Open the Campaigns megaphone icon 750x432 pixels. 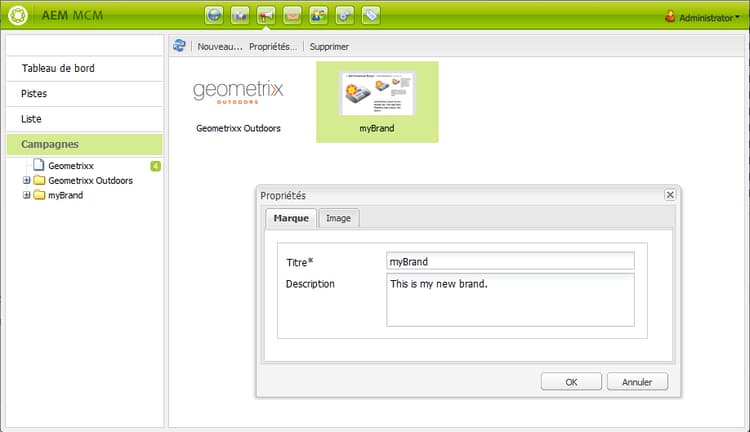(x=266, y=15)
